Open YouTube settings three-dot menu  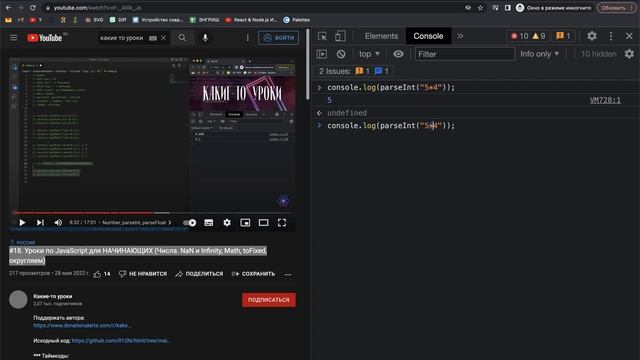[x=247, y=38]
